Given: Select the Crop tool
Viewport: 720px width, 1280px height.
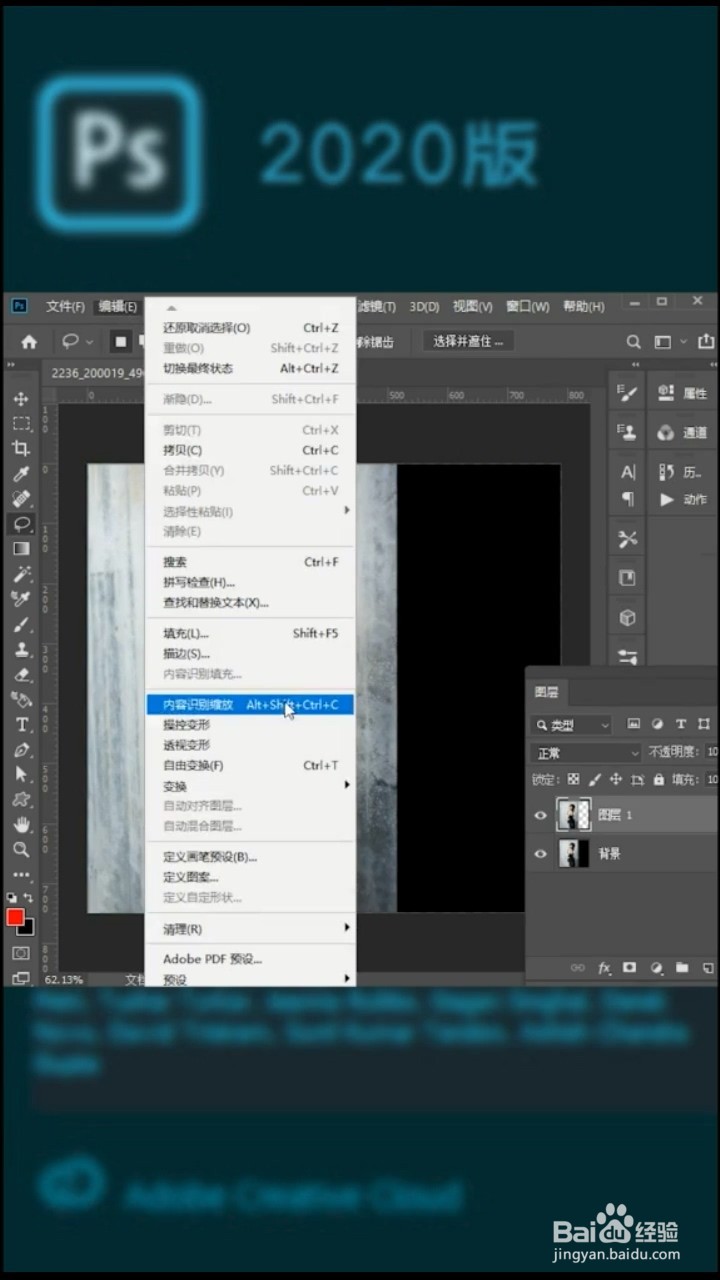Looking at the screenshot, I should [x=21, y=448].
